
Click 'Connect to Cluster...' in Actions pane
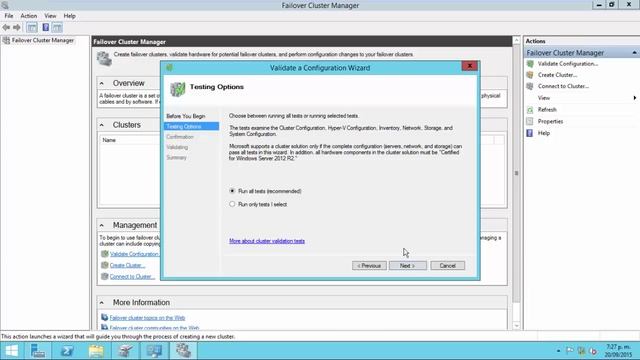563,86
